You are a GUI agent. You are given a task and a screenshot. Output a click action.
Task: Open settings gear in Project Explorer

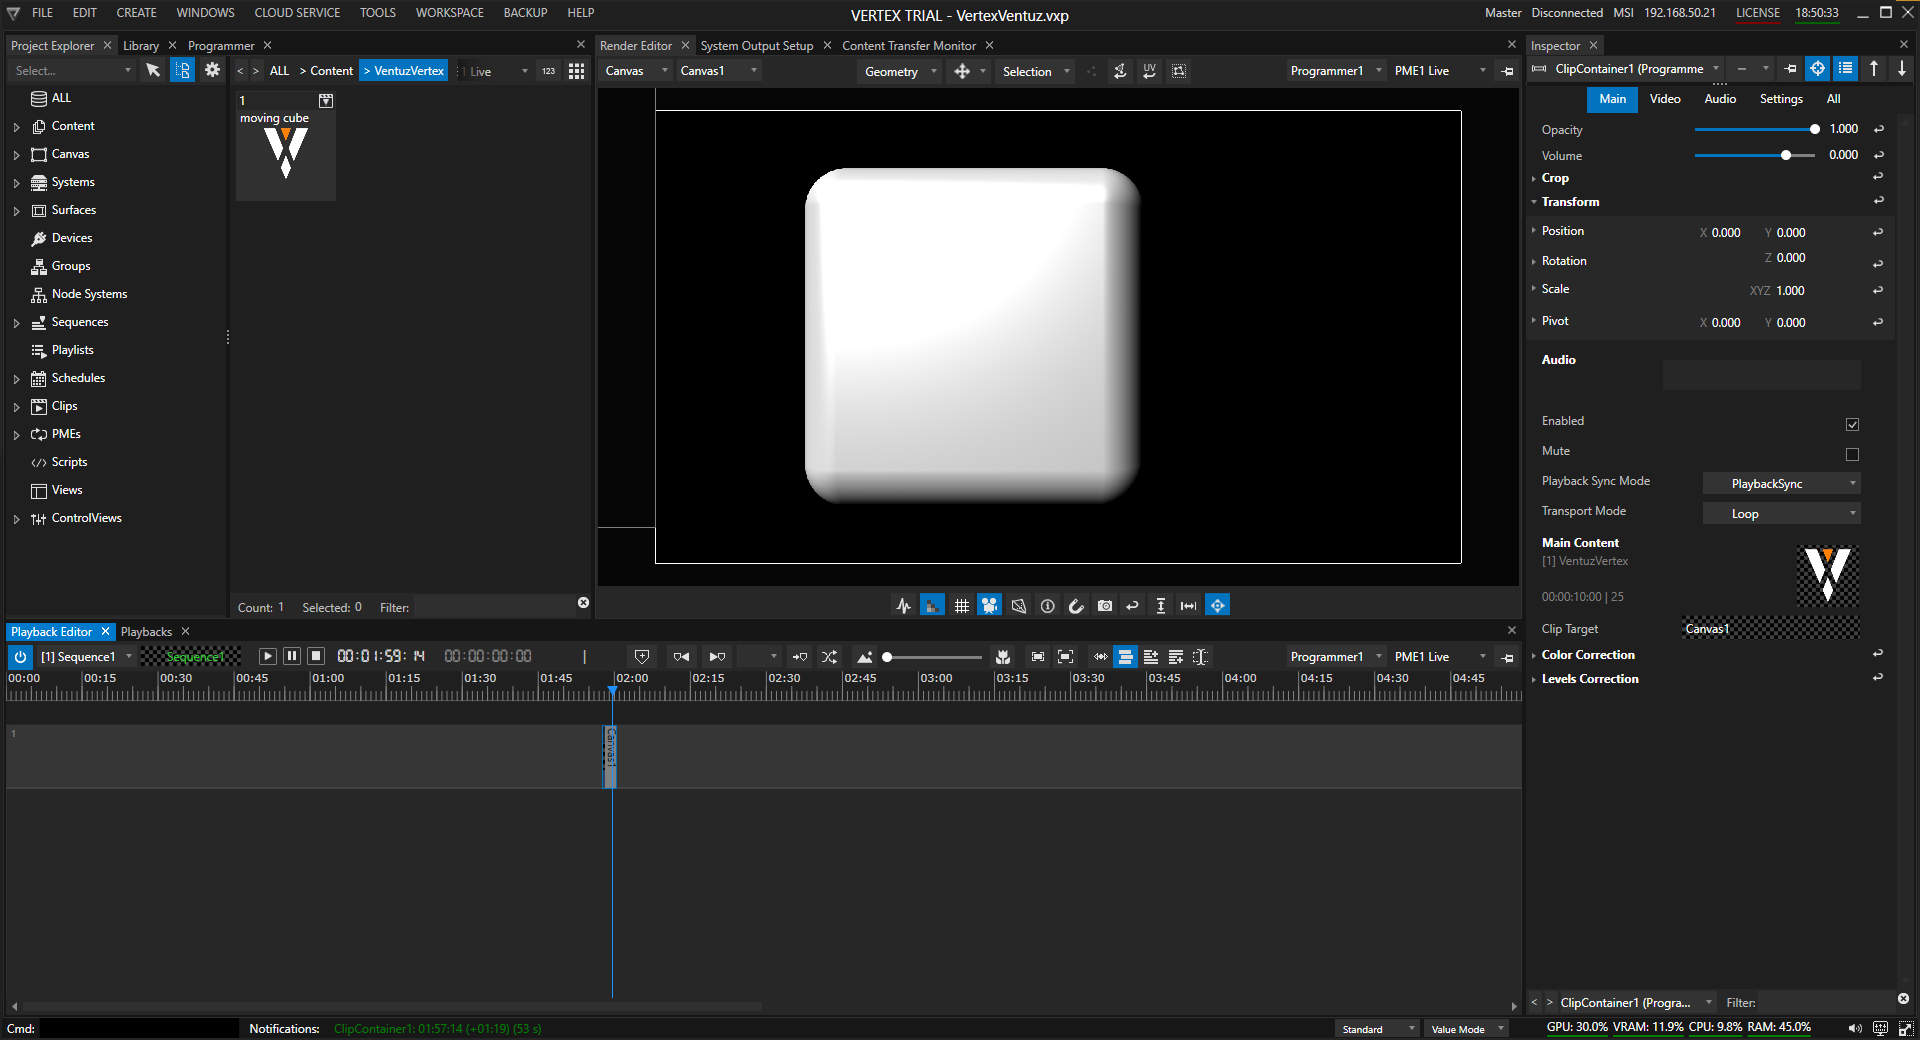point(212,70)
